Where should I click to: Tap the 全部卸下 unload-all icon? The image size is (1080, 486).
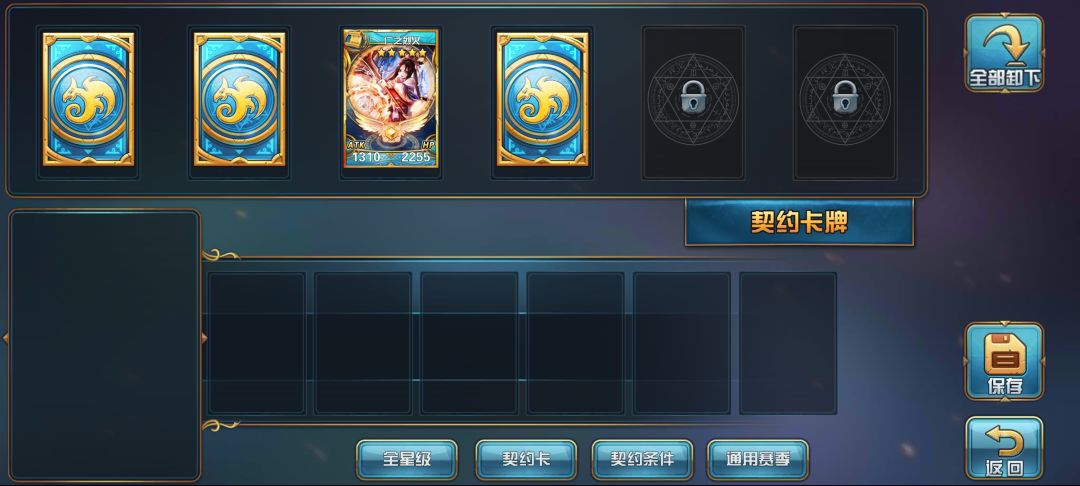[x=1004, y=53]
